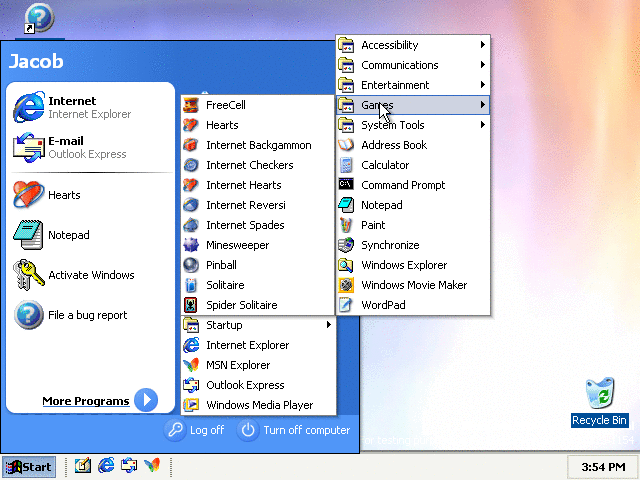
Task: Click the Pinball ball icon
Action: point(191,265)
